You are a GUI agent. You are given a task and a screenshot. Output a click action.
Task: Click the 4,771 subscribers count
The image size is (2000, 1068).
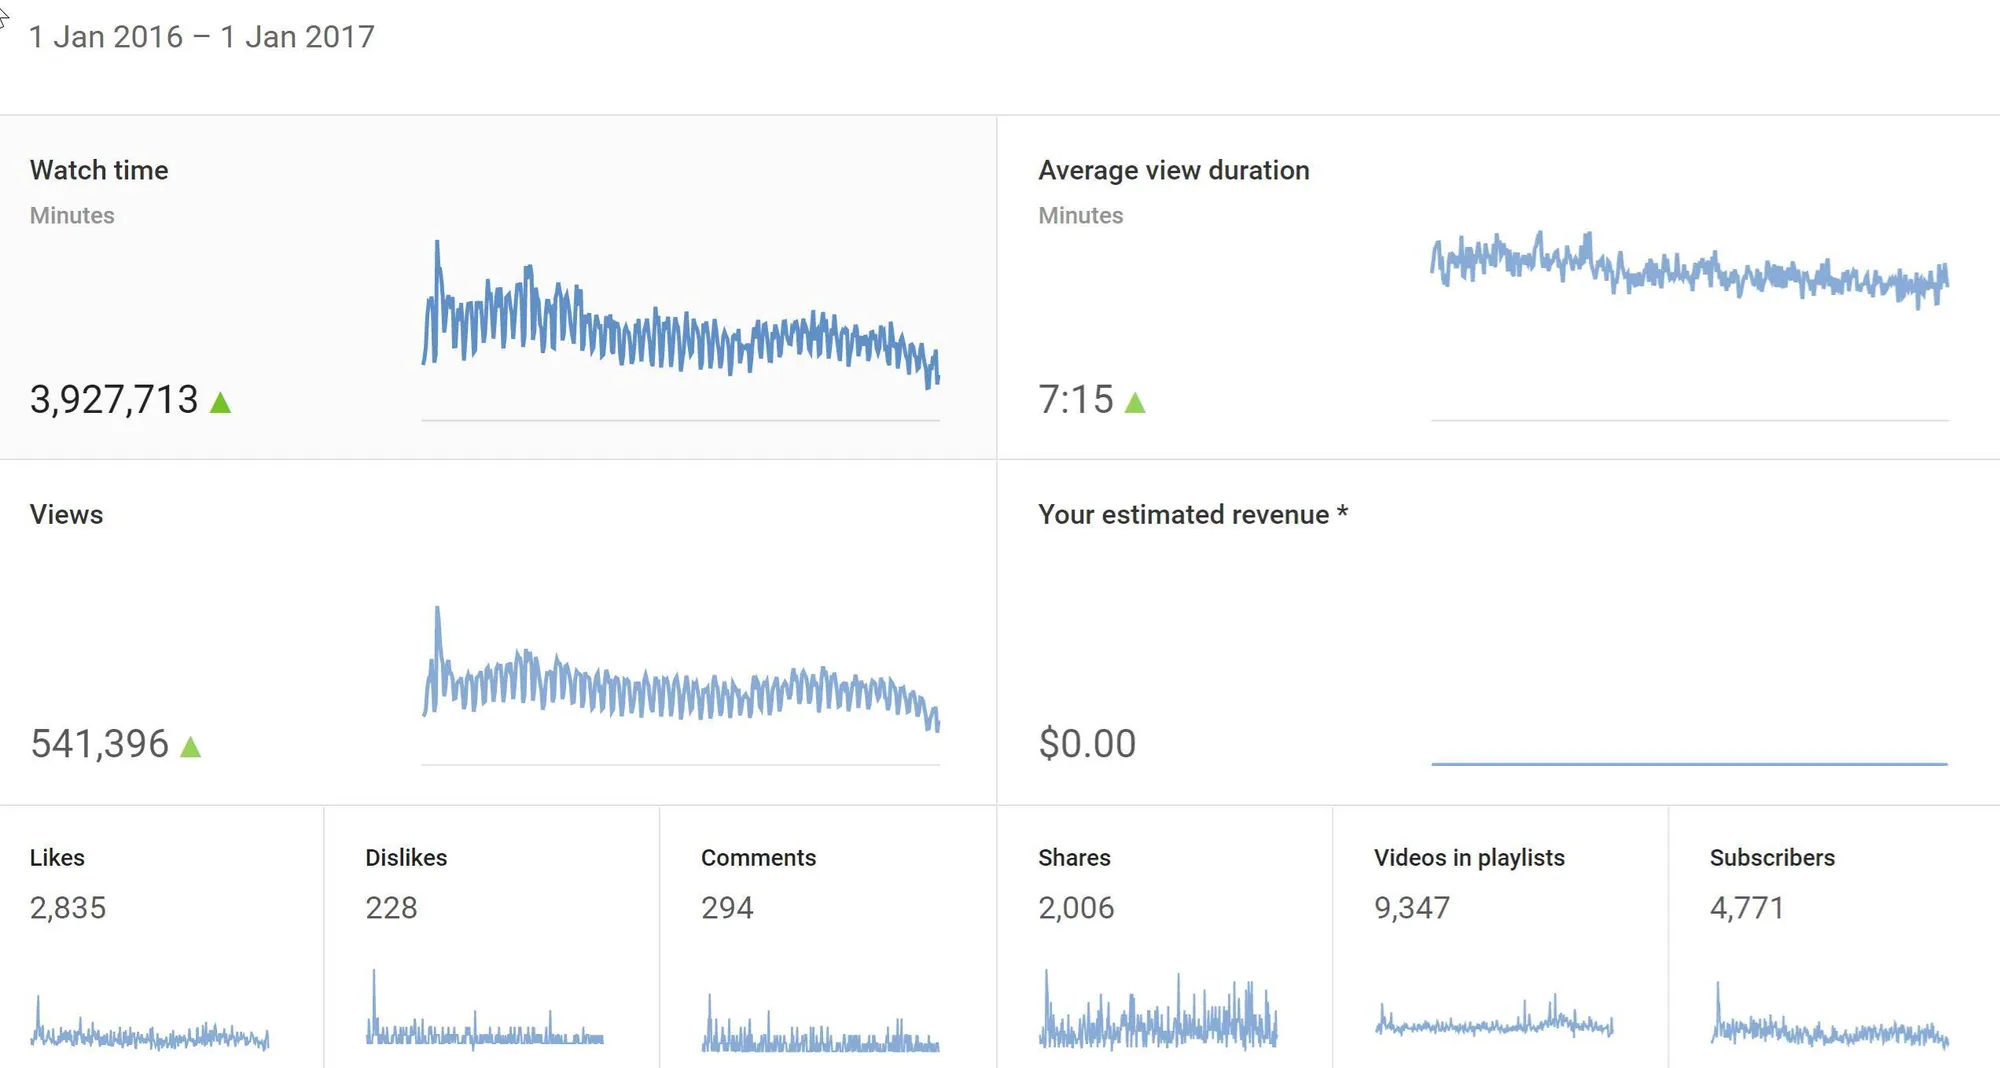(x=1747, y=908)
